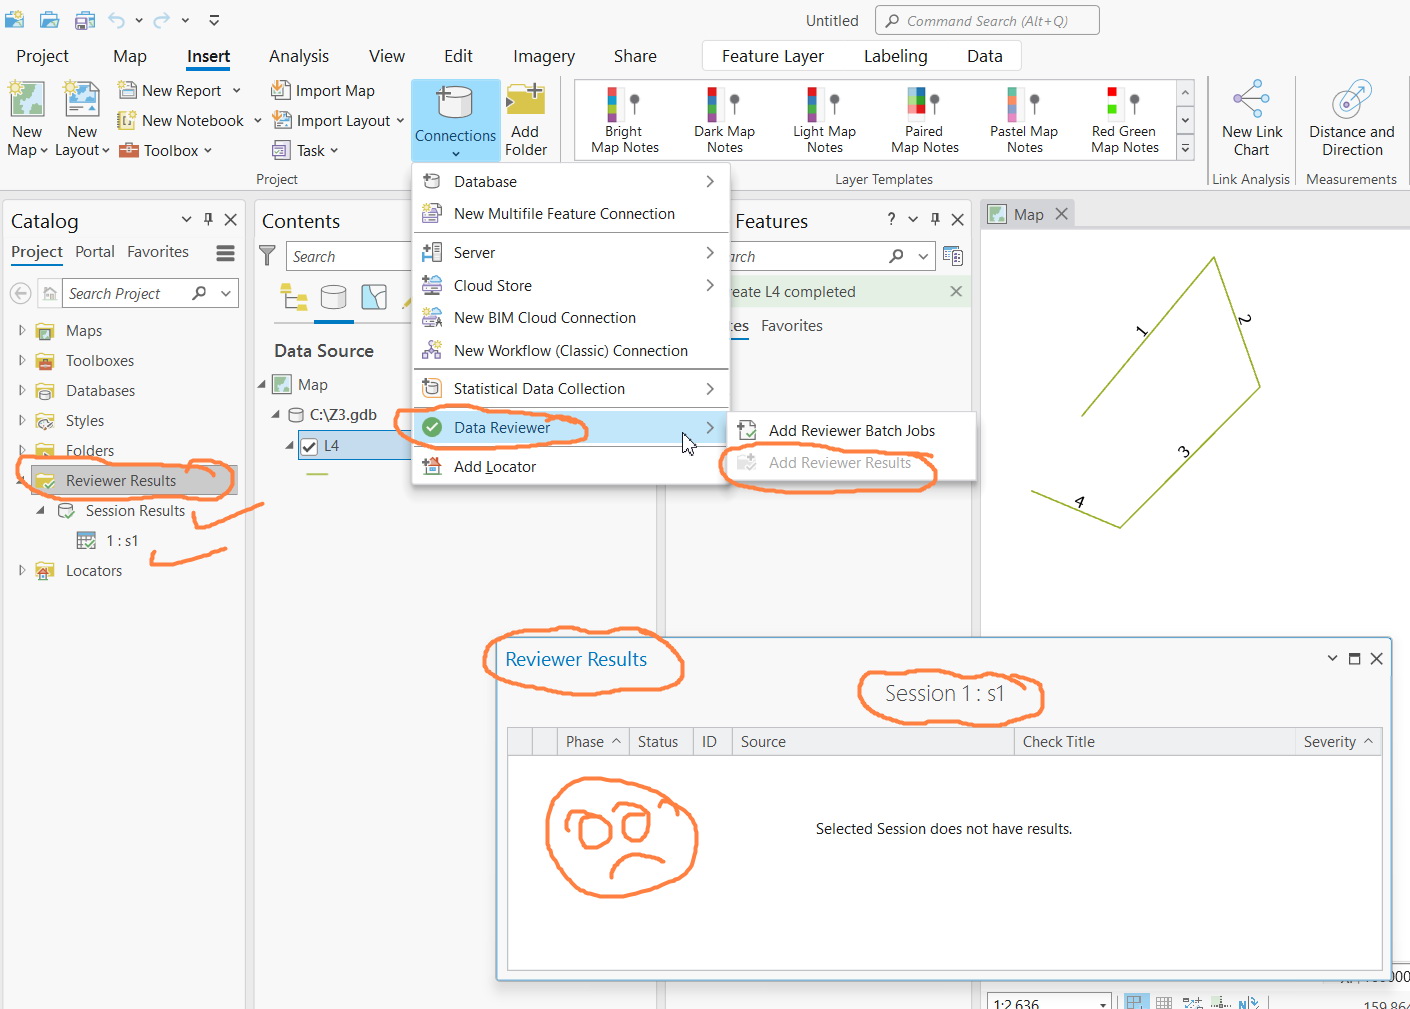Screen dimensions: 1410x1009
Task: Uncheck the L4 layer visibility checkbox
Action: pos(309,446)
